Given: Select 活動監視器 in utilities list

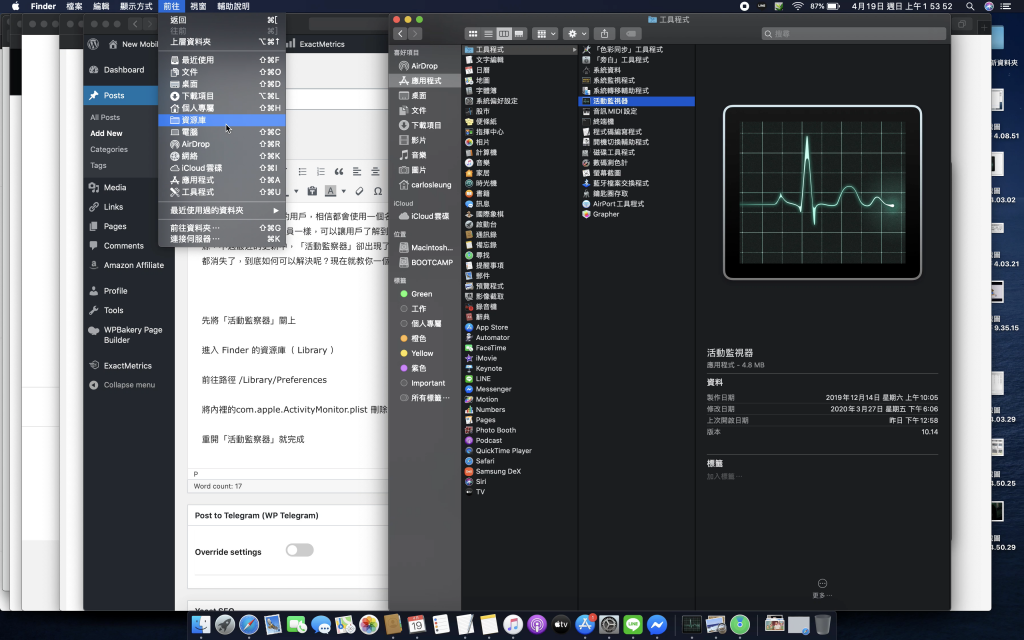Looking at the screenshot, I should tap(637, 101).
